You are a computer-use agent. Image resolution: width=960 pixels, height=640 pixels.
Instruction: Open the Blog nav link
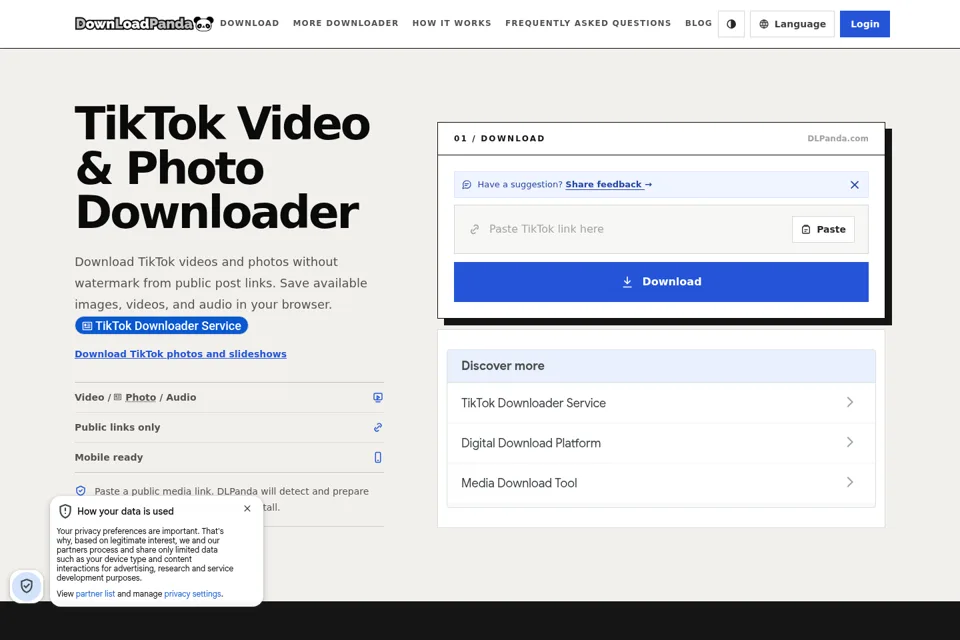pos(699,23)
